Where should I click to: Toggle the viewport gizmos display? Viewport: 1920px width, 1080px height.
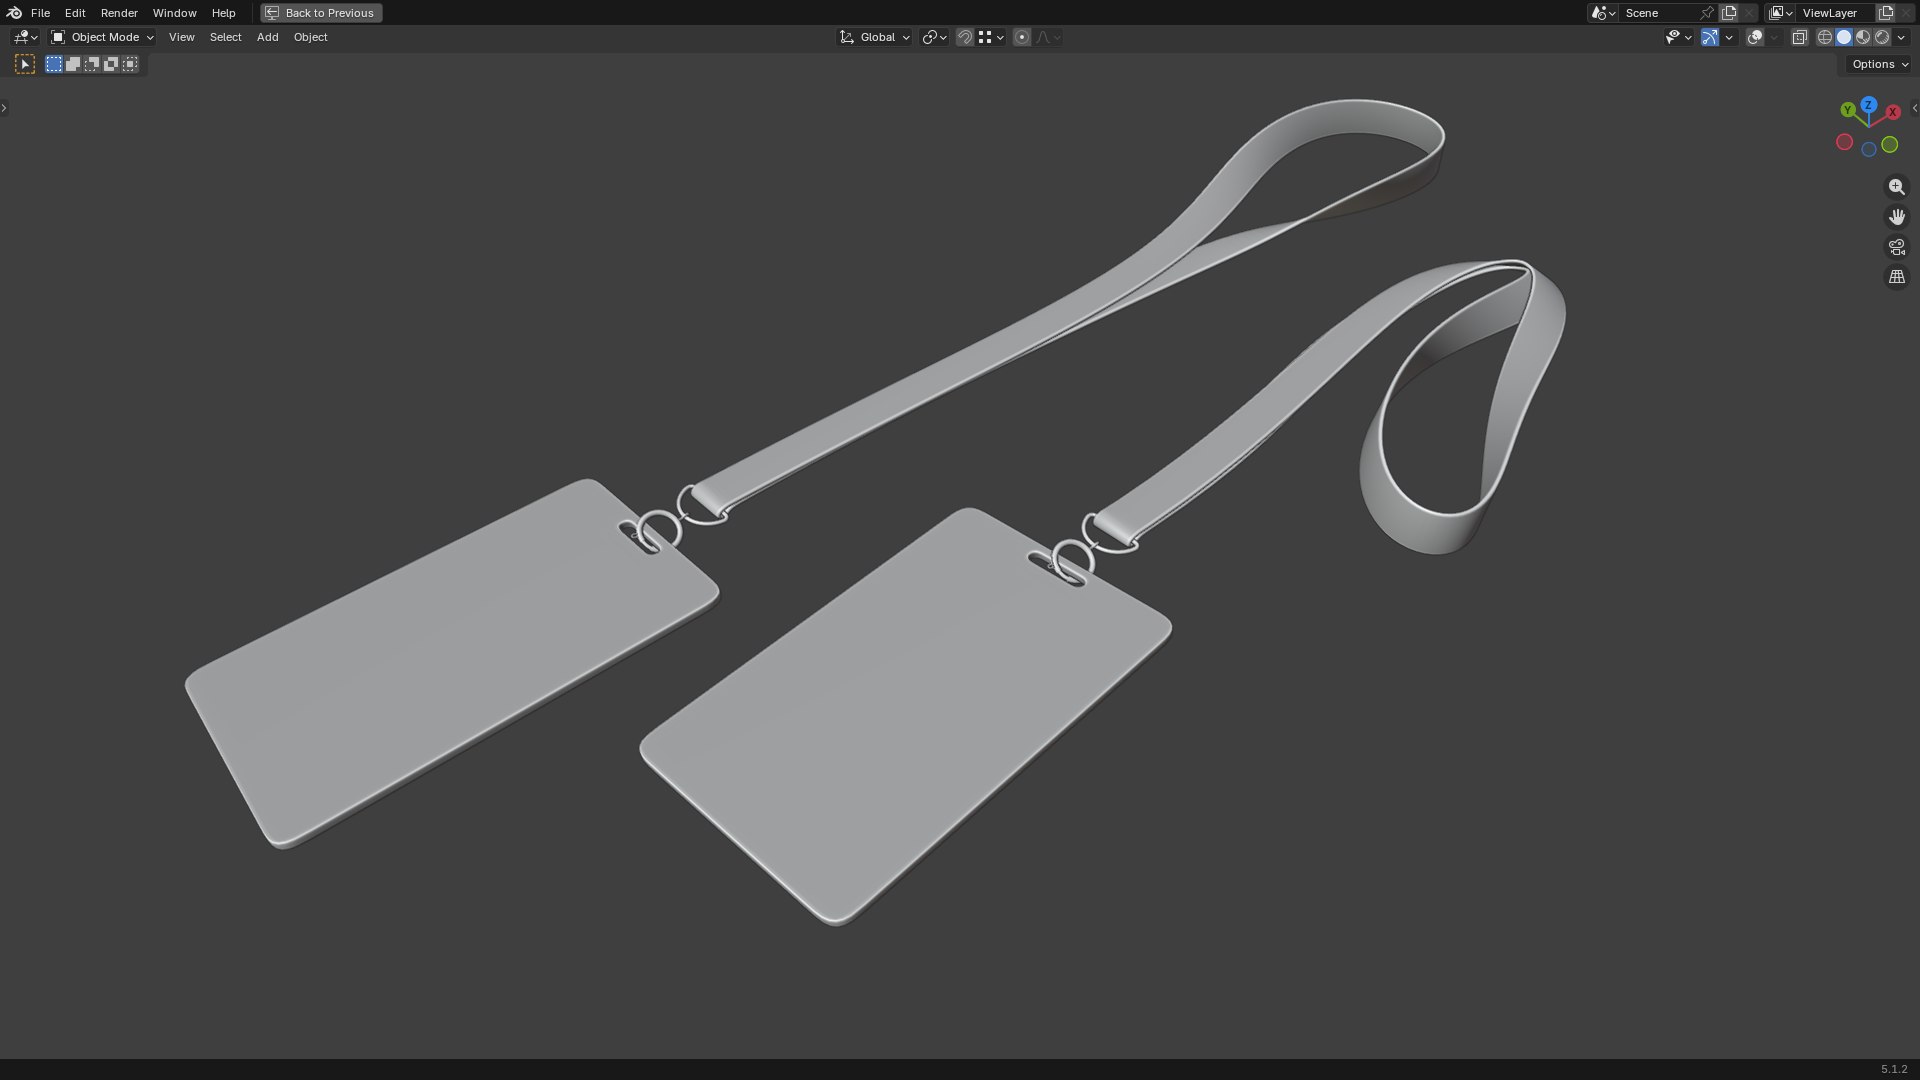click(1710, 37)
